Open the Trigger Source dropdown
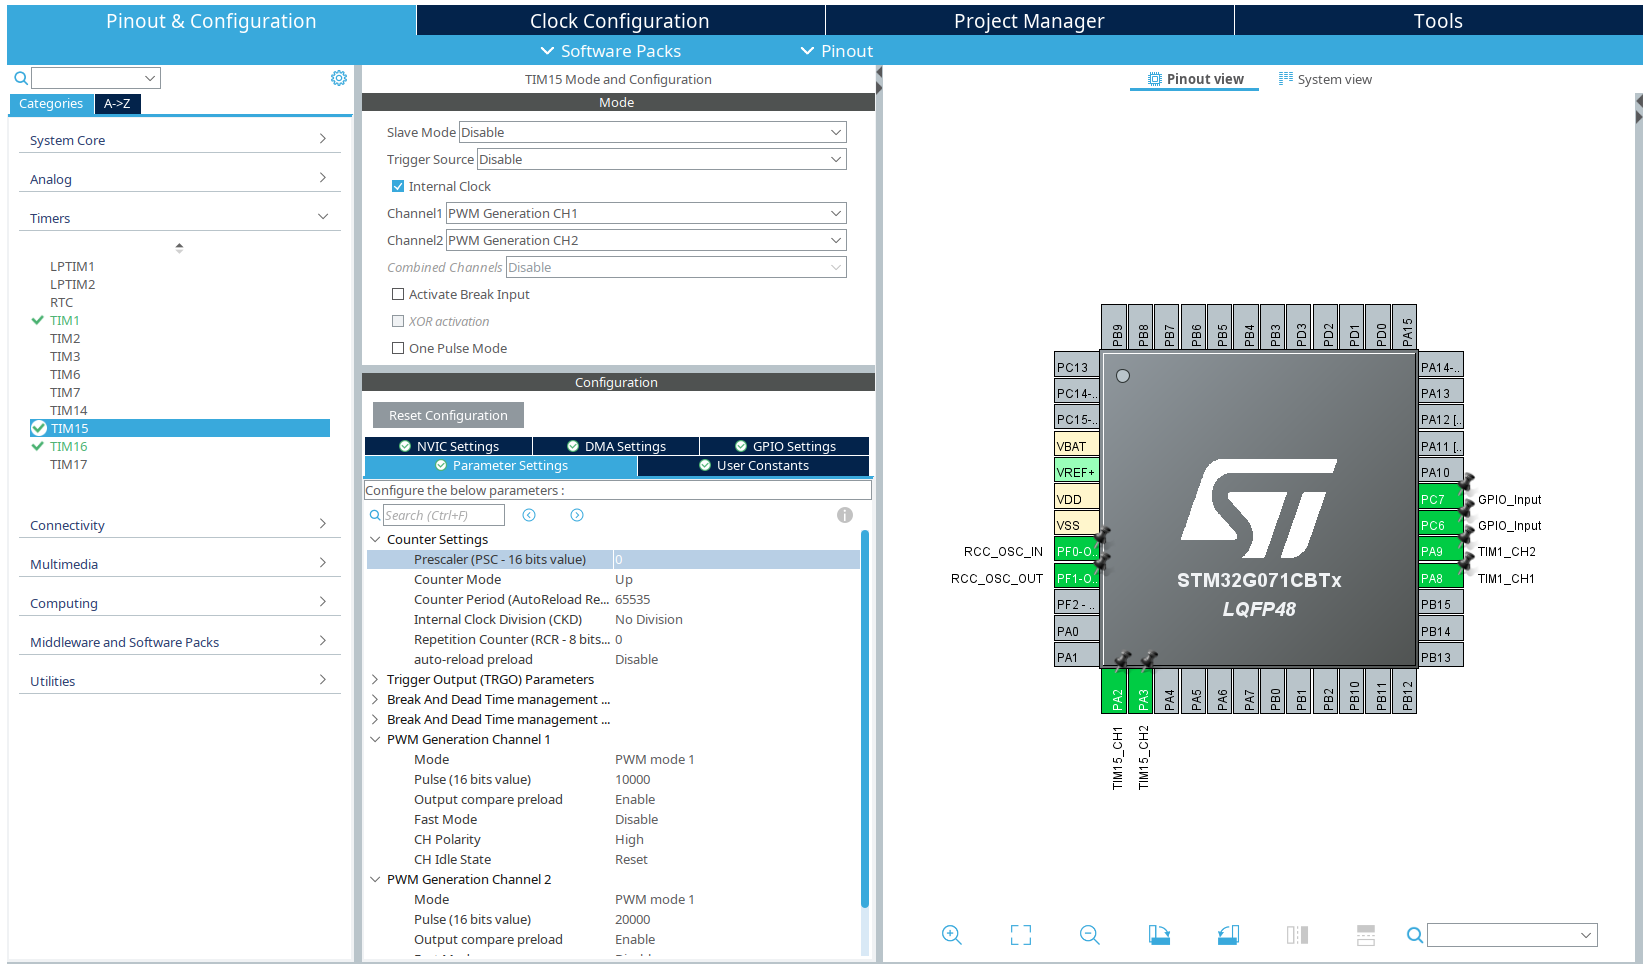This screenshot has width=1647, height=968. click(x=661, y=159)
